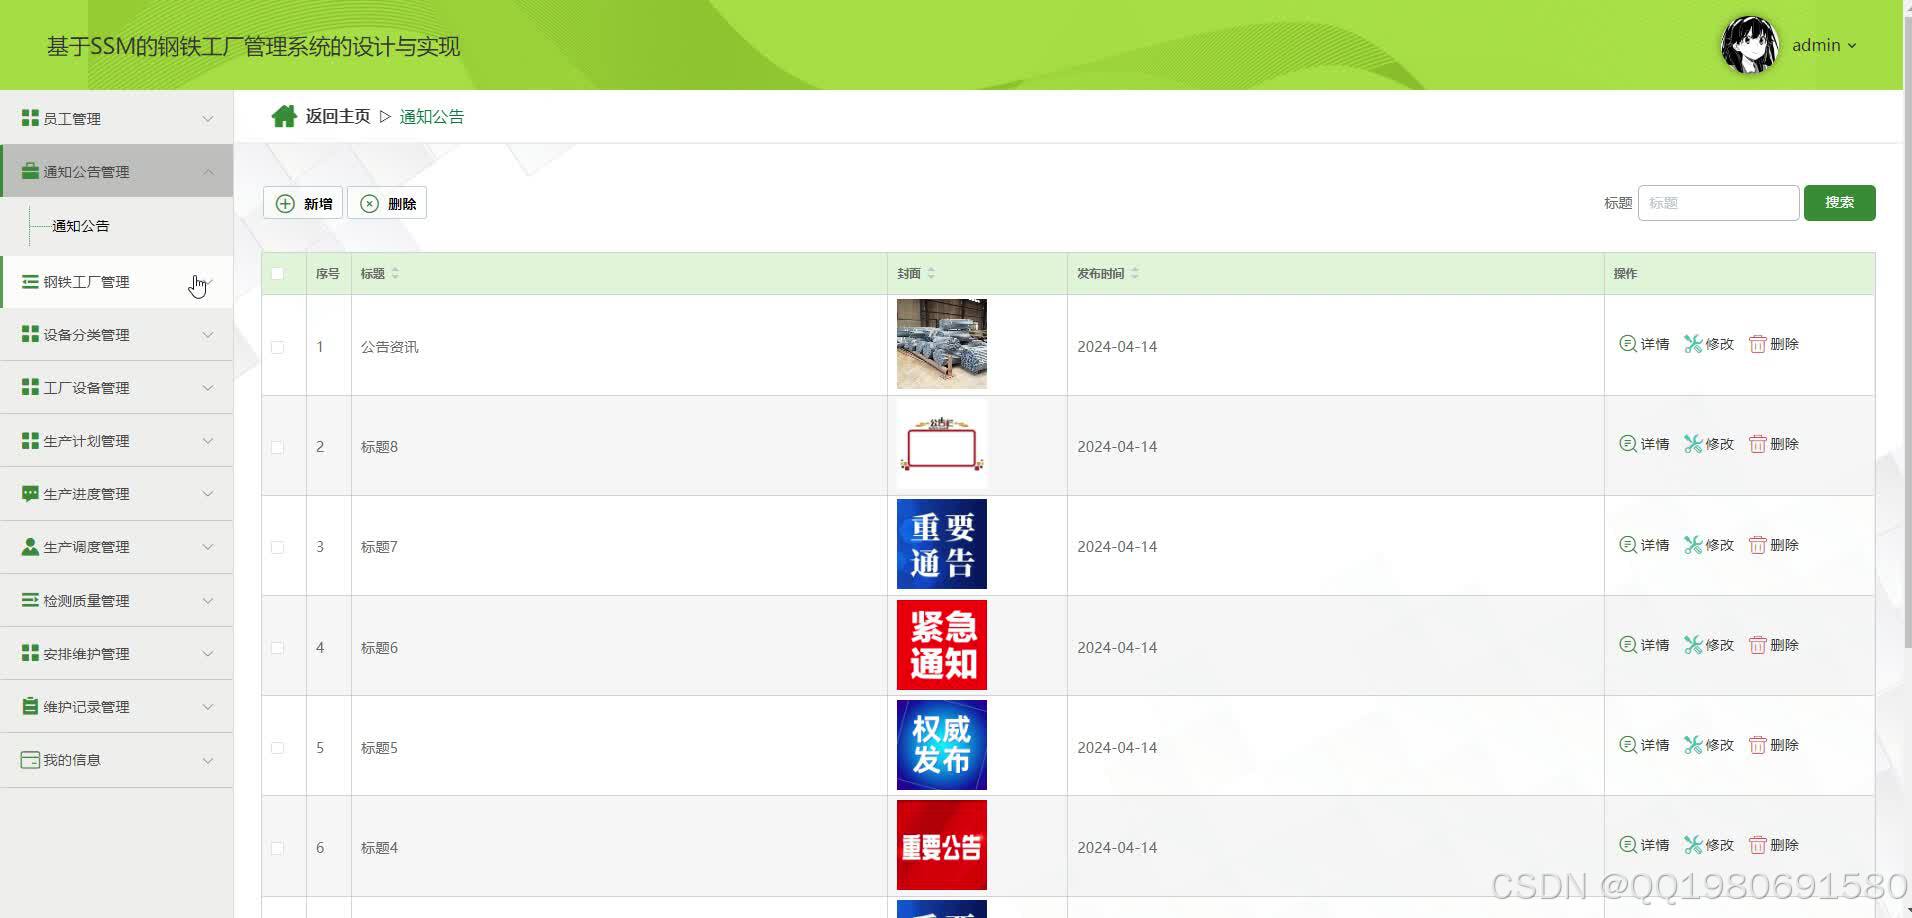This screenshot has width=1912, height=918.
Task: Click the 详情 icon in 标题8 row
Action: [x=1627, y=444]
